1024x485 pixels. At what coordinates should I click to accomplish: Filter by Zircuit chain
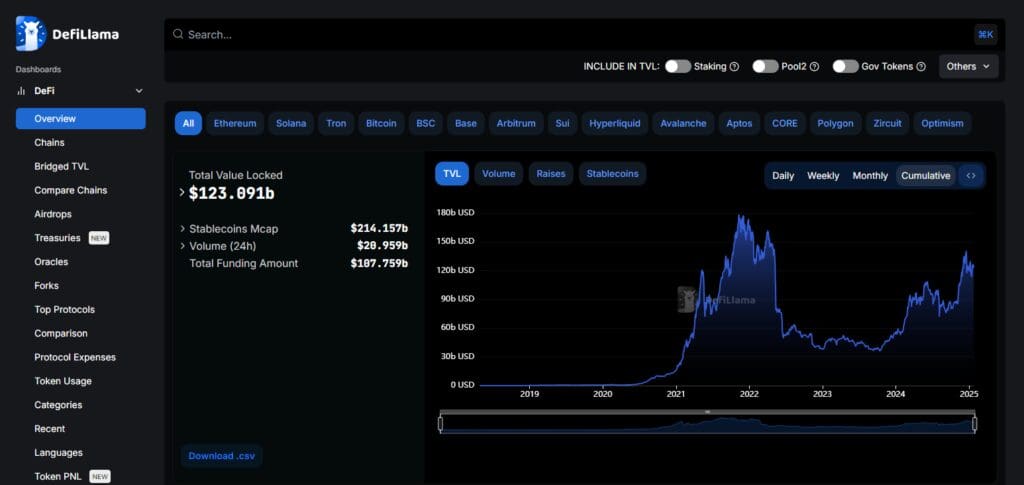[887, 123]
